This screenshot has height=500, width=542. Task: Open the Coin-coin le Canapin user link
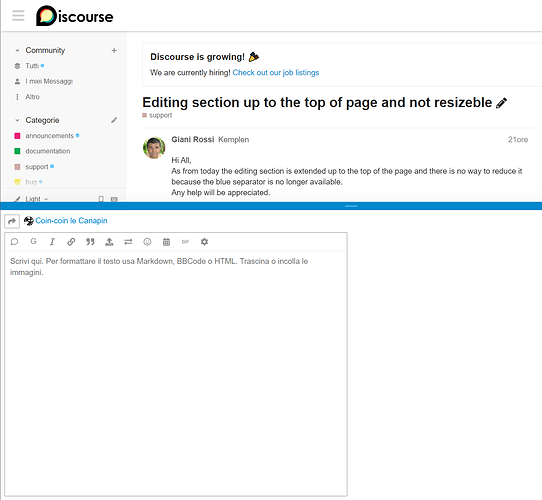pos(71,221)
